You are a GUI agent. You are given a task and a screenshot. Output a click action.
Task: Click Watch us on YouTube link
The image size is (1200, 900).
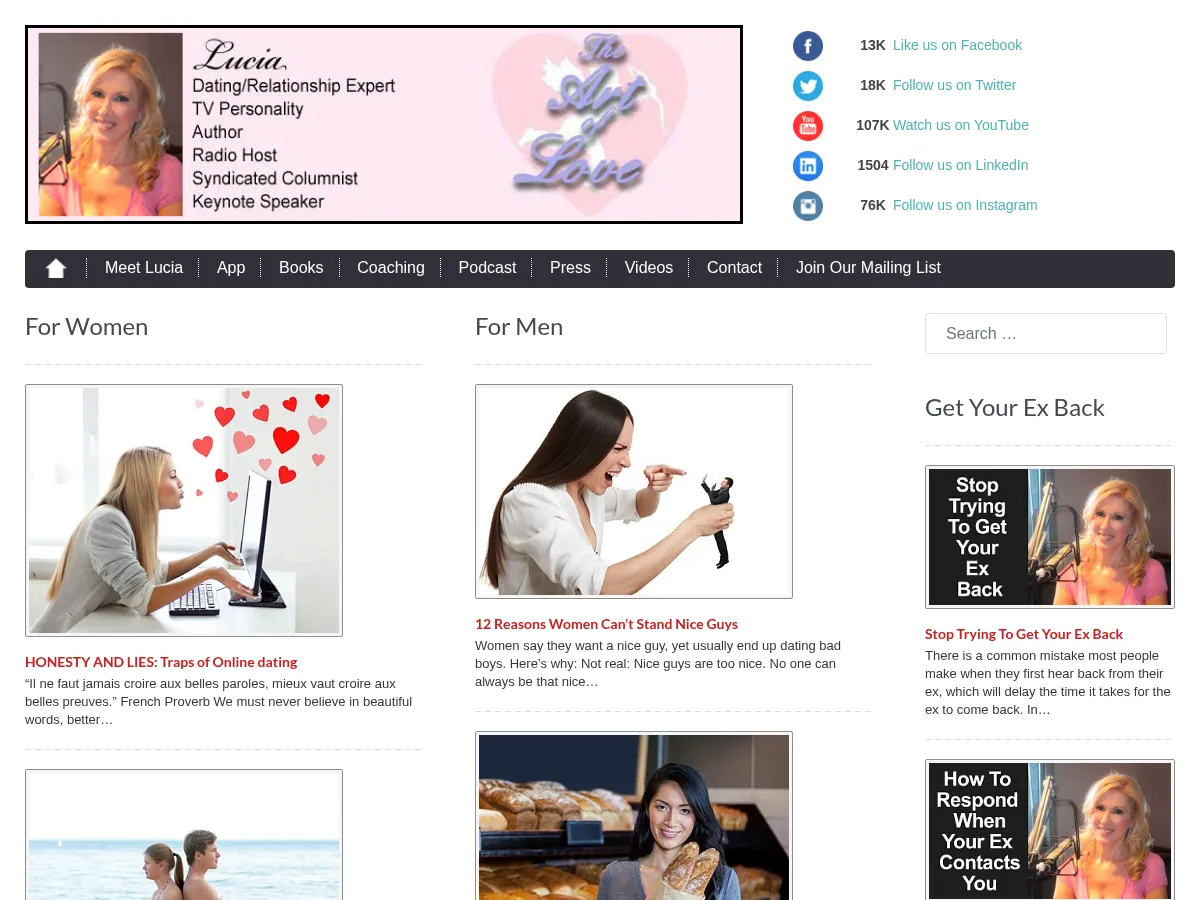pos(961,125)
